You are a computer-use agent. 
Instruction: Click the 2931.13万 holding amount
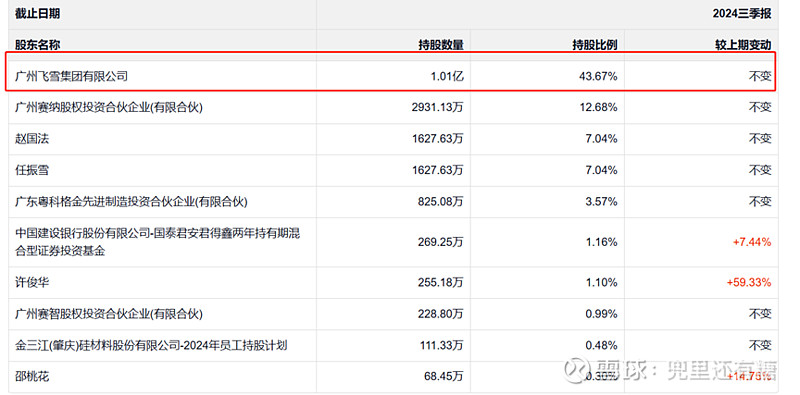click(x=438, y=108)
